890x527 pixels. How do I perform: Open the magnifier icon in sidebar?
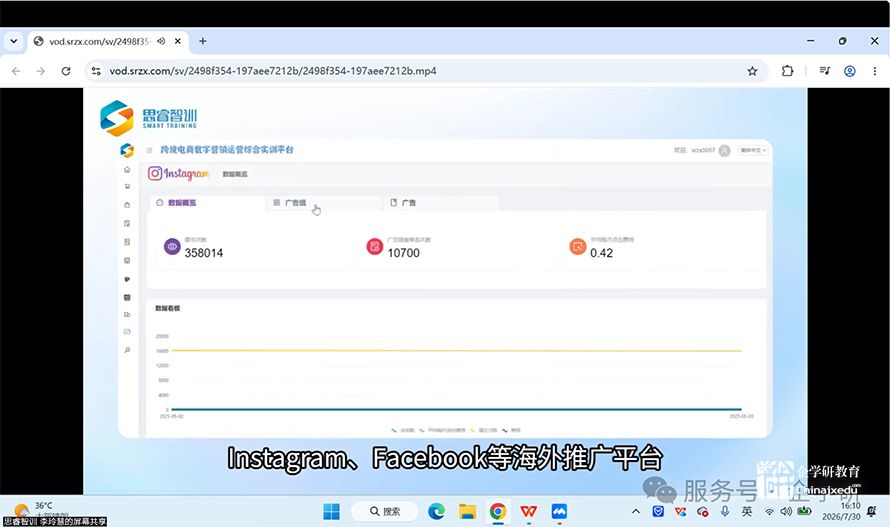click(x=127, y=350)
